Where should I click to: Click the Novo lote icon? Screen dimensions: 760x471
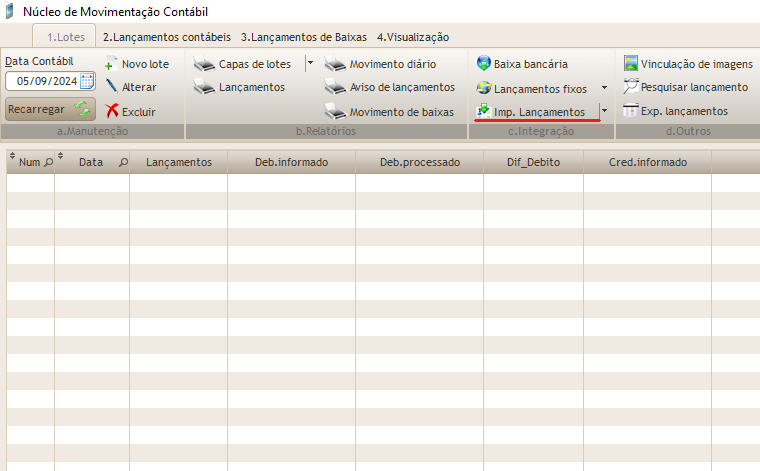click(x=111, y=64)
